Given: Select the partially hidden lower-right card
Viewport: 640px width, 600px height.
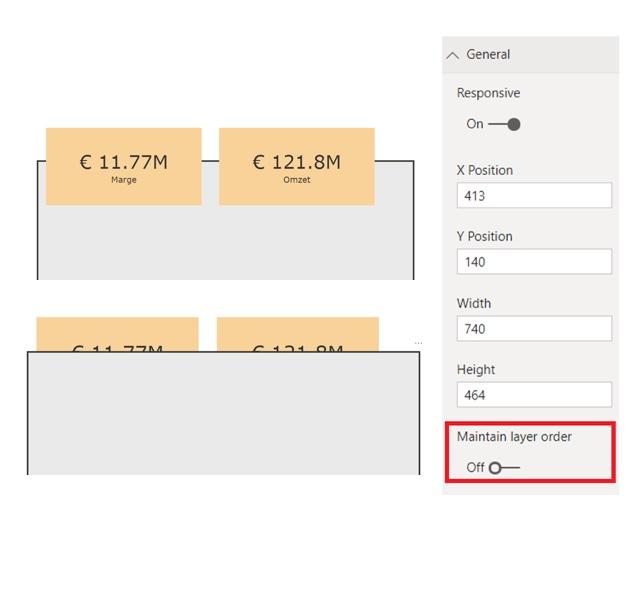Looking at the screenshot, I should click(297, 334).
